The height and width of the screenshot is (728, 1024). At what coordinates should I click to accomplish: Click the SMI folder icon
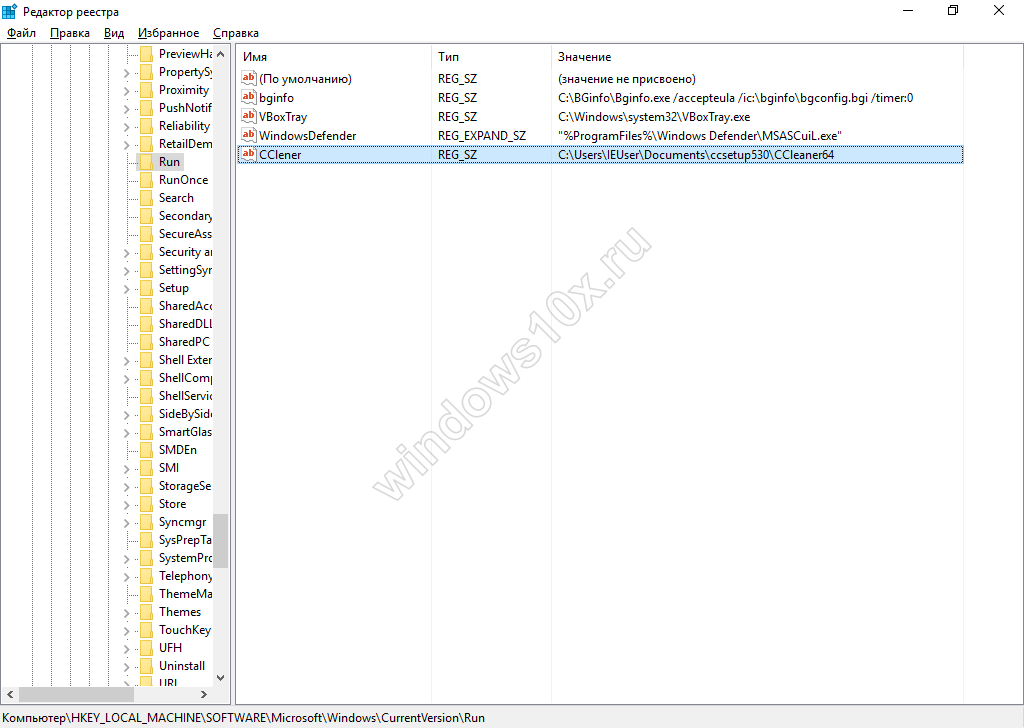[146, 467]
